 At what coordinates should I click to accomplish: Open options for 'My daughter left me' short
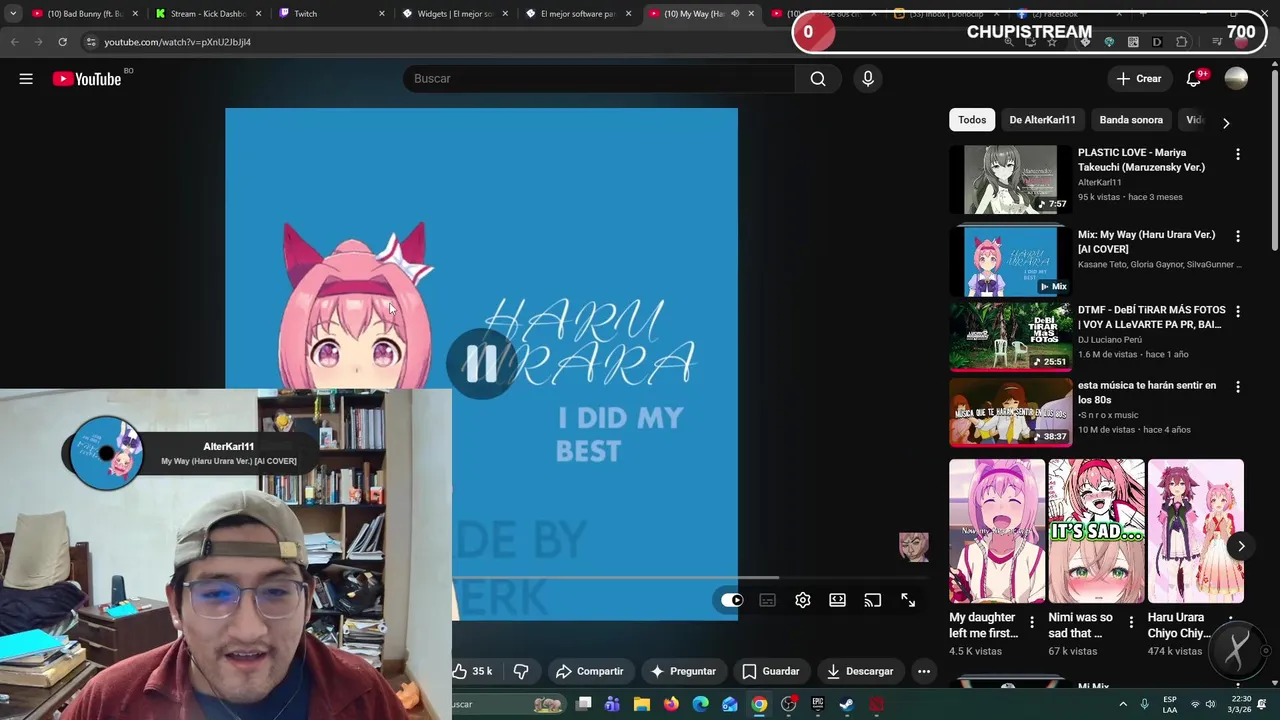point(1032,622)
